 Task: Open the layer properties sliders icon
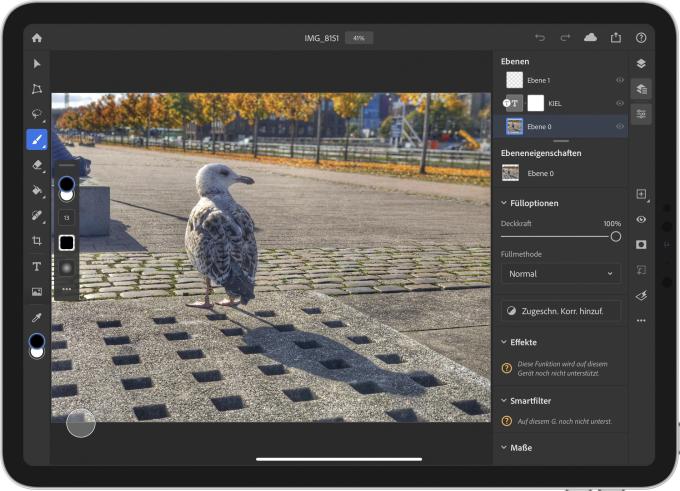pyautogui.click(x=641, y=114)
